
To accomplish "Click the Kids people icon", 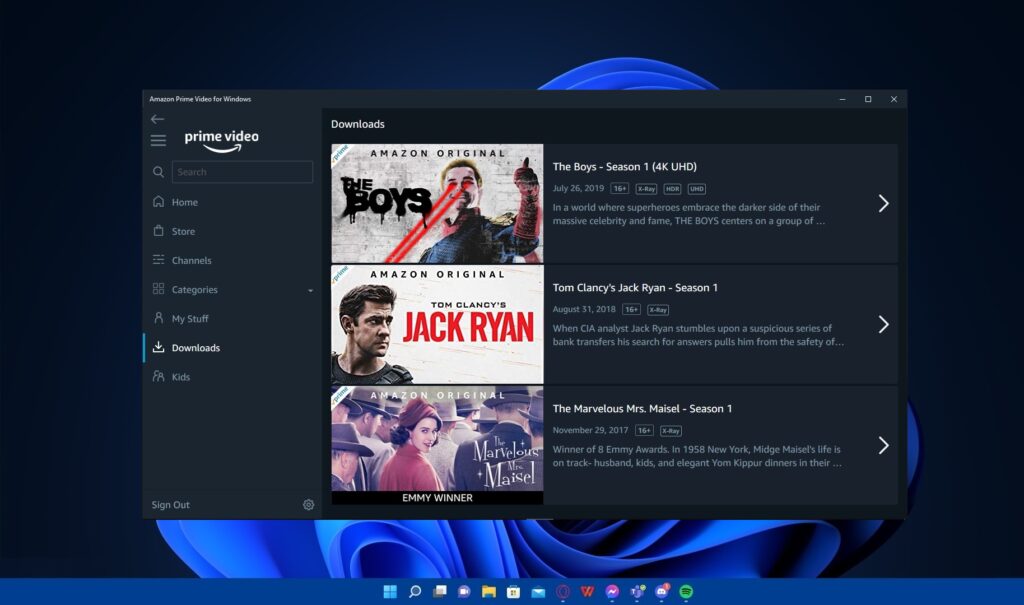I will tap(158, 376).
